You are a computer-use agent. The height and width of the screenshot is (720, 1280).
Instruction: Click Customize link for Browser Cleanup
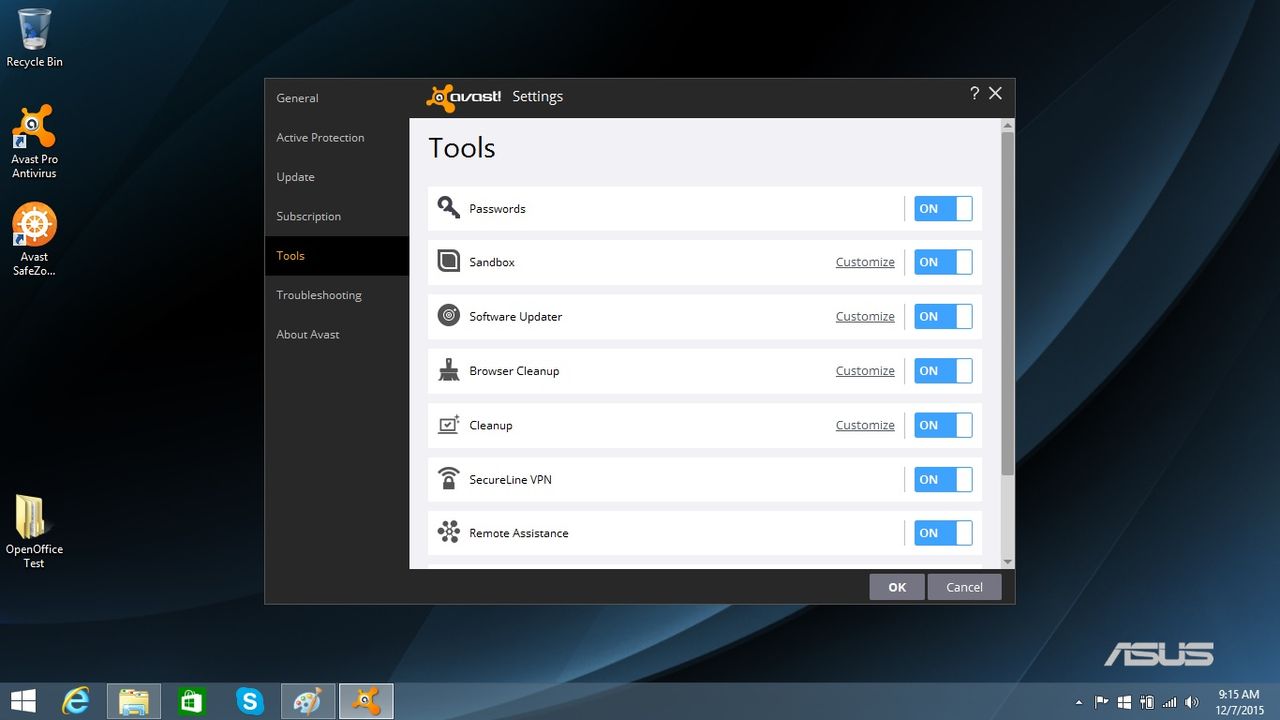coord(865,370)
